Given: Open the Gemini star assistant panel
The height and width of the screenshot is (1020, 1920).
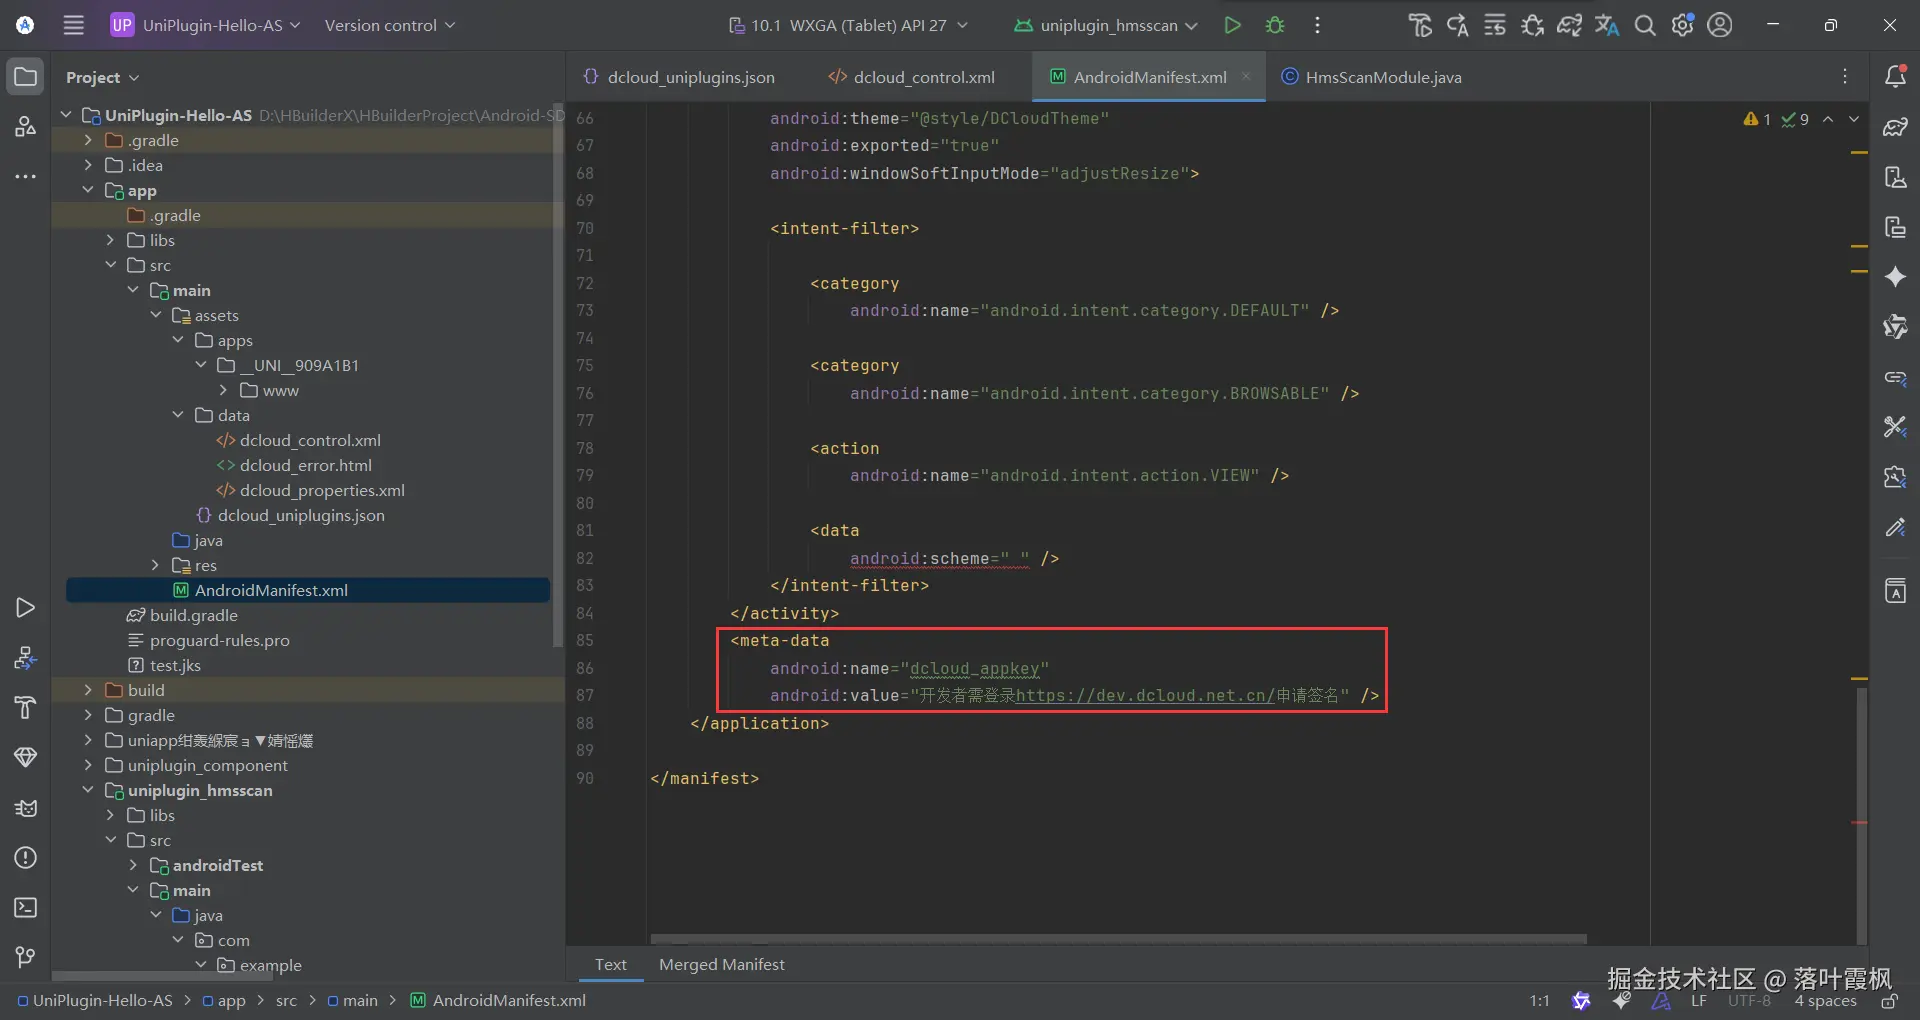Looking at the screenshot, I should click(1895, 277).
